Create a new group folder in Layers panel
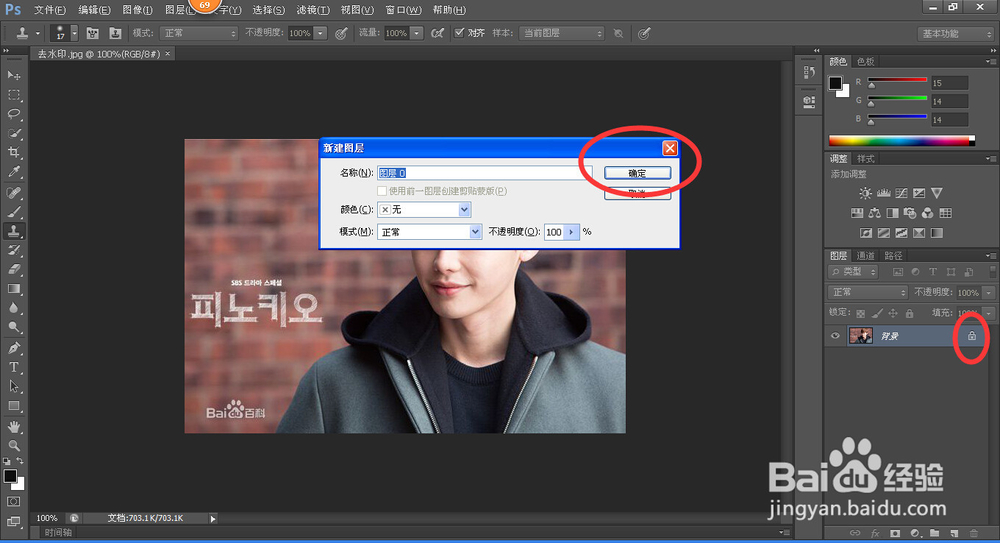The image size is (1000, 543). click(x=934, y=533)
